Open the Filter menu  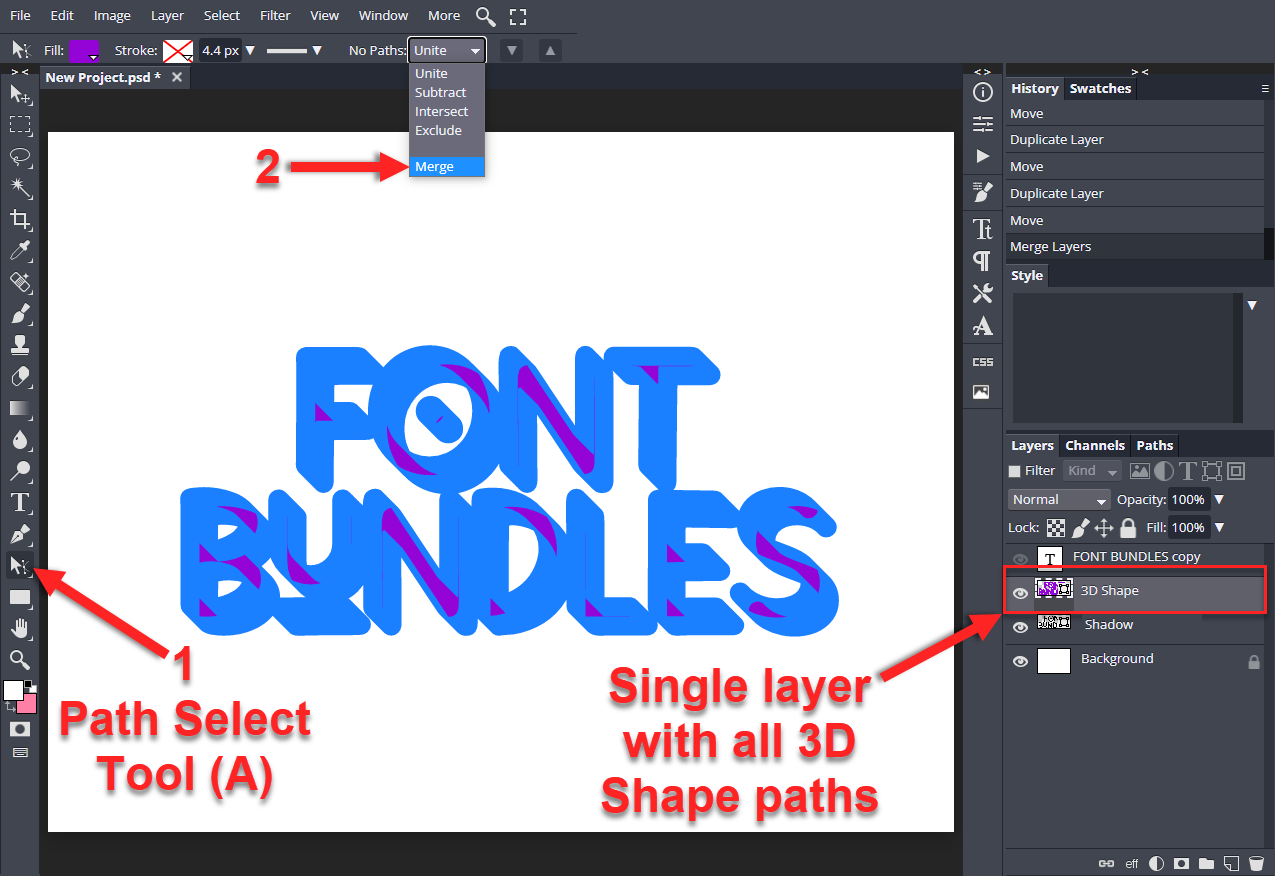click(275, 15)
